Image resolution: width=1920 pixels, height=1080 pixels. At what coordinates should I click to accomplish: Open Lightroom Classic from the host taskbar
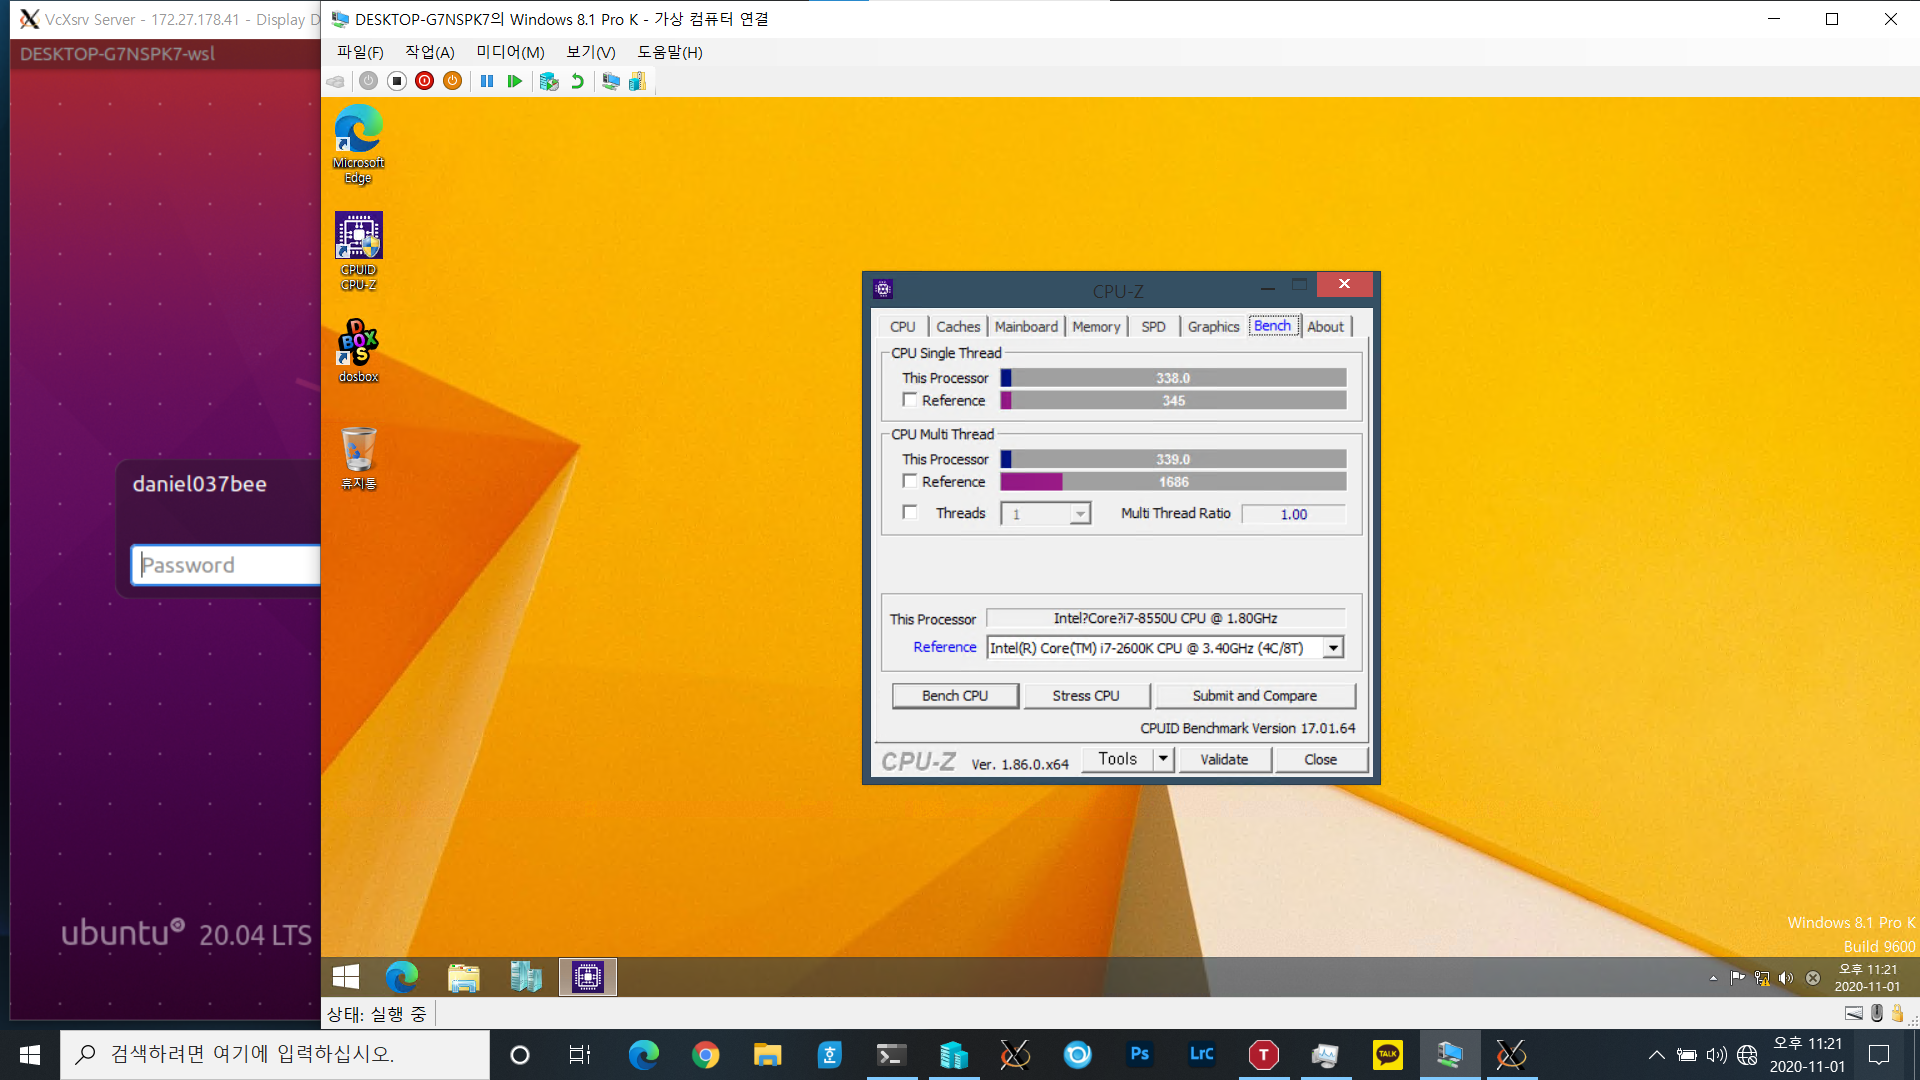pos(1201,1055)
